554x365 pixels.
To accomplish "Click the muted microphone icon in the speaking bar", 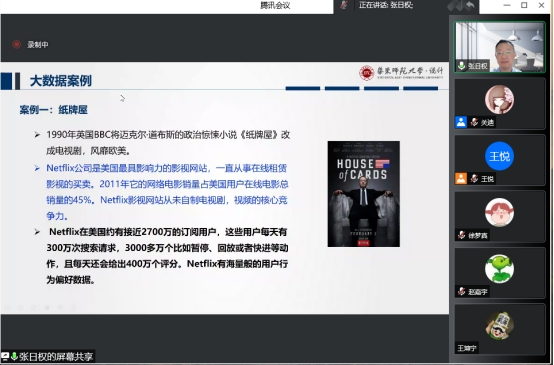I will point(343,5).
